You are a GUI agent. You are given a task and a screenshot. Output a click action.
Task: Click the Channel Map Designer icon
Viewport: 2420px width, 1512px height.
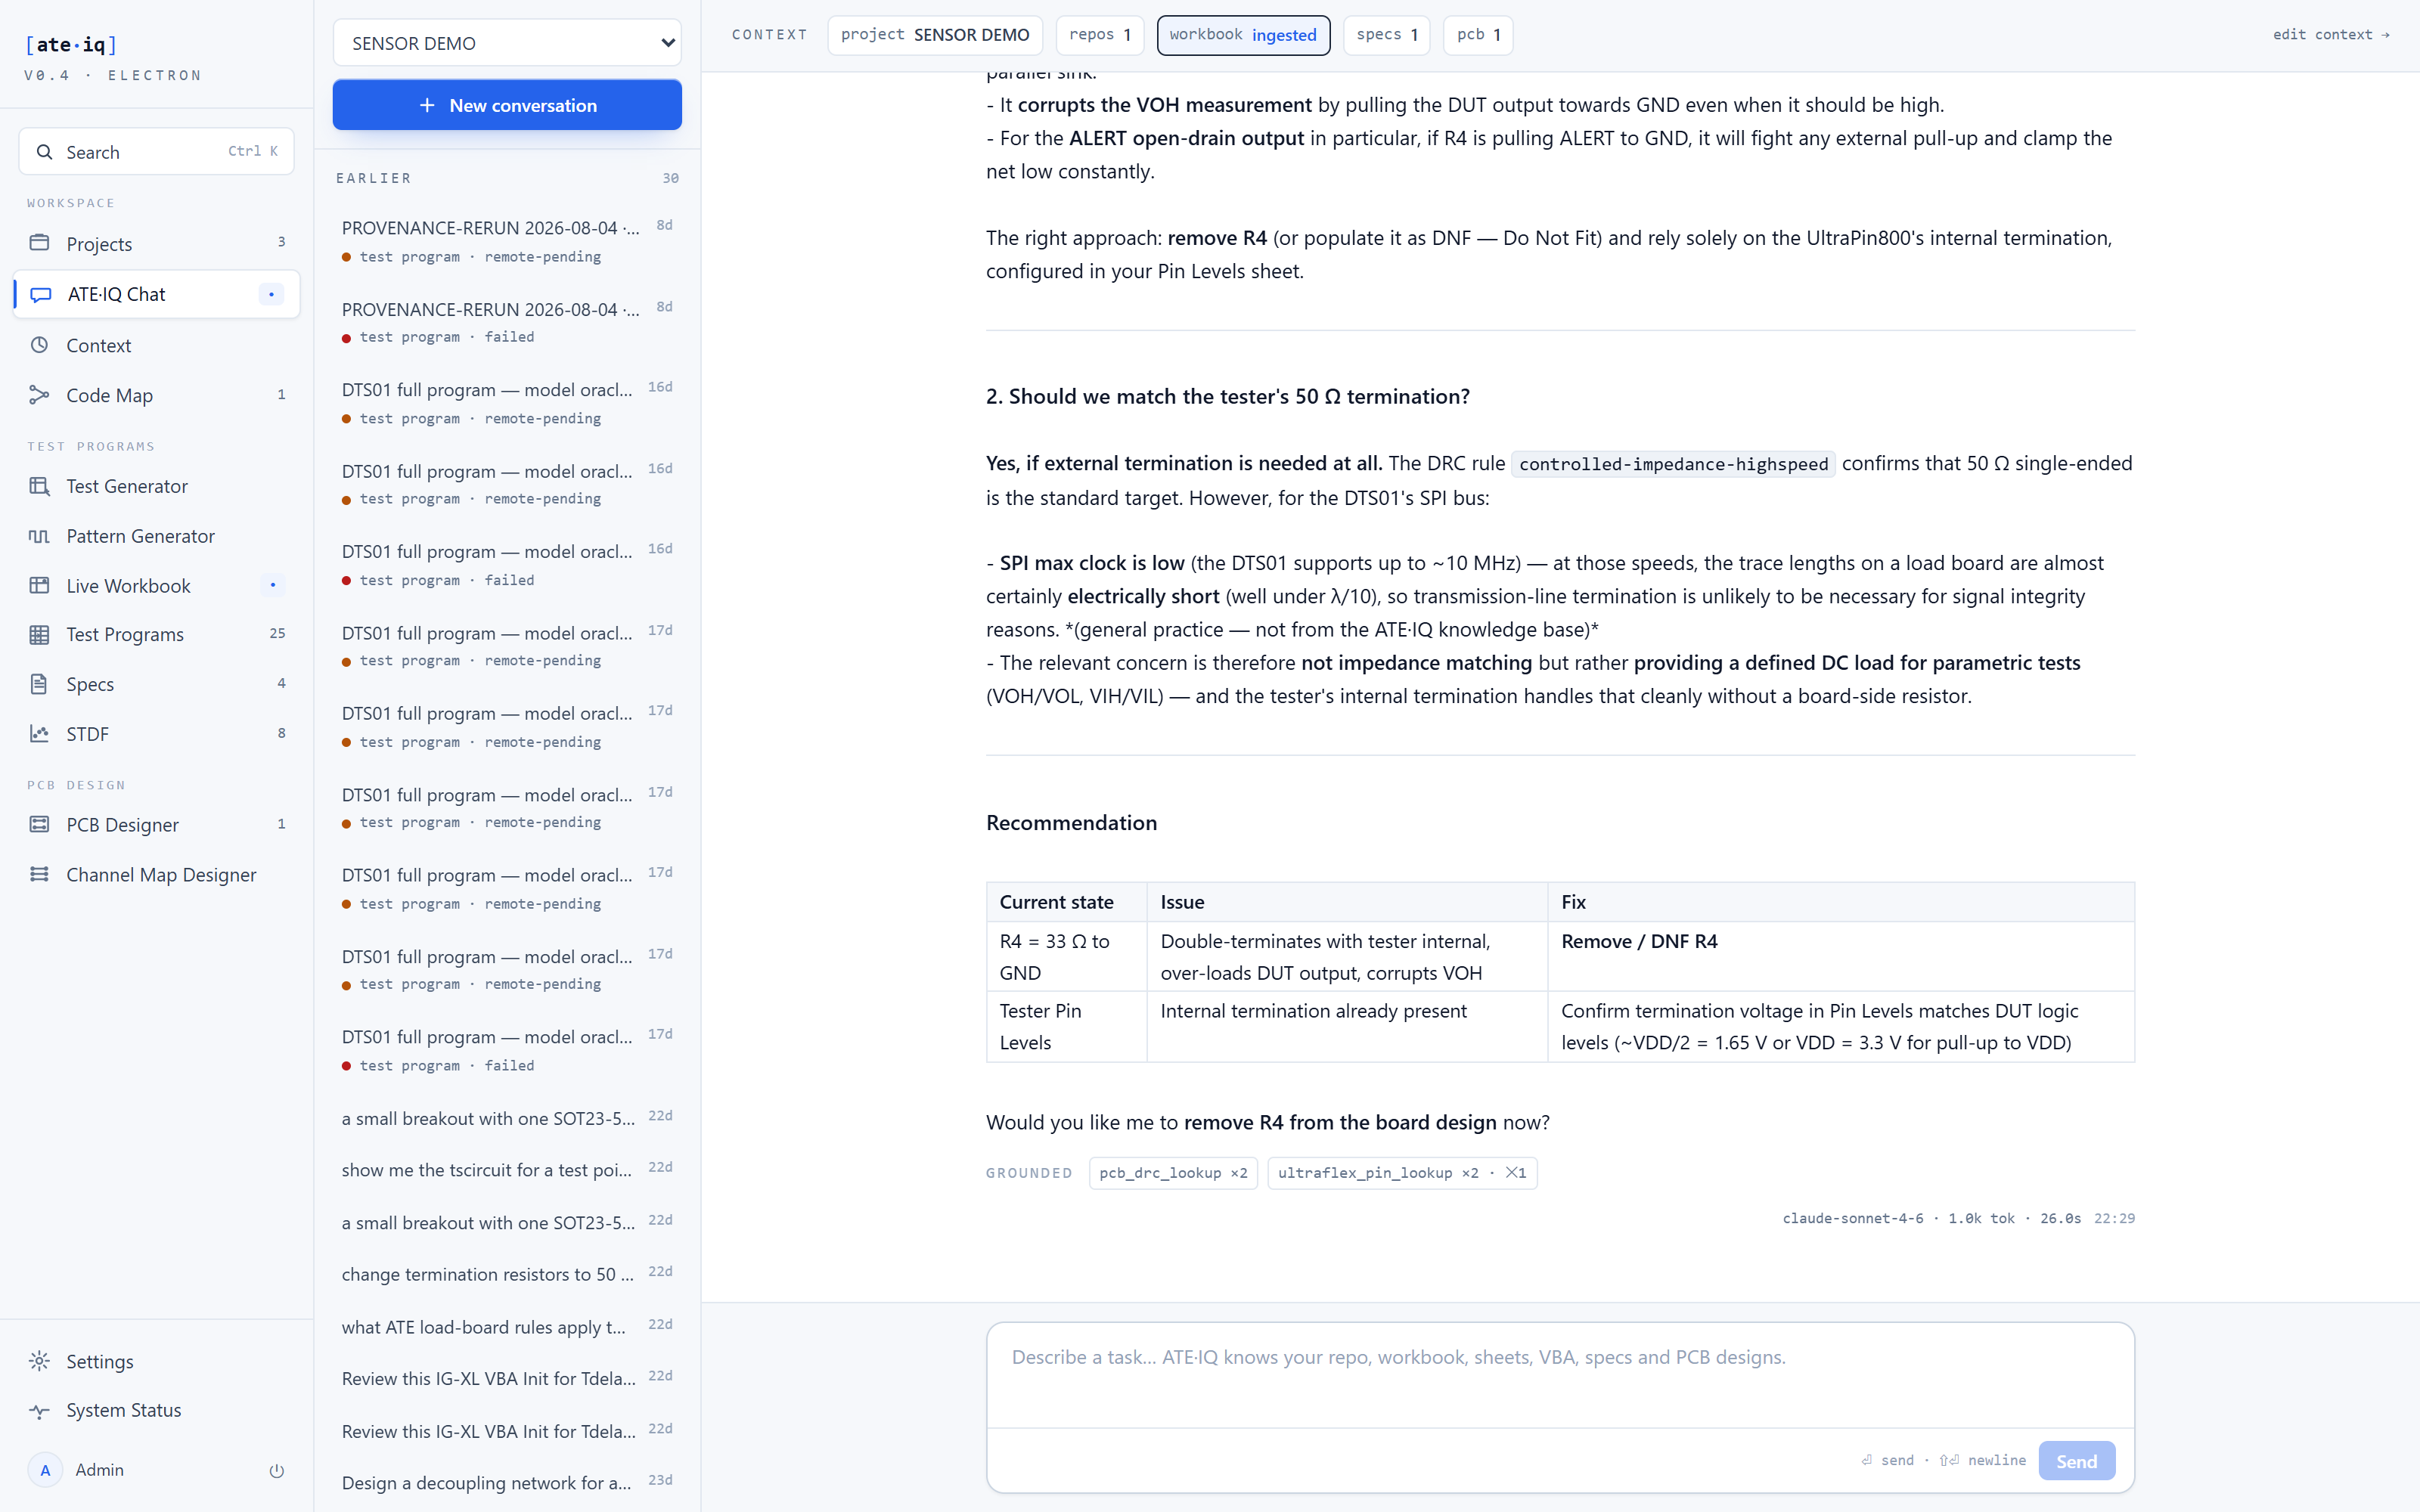coord(39,874)
